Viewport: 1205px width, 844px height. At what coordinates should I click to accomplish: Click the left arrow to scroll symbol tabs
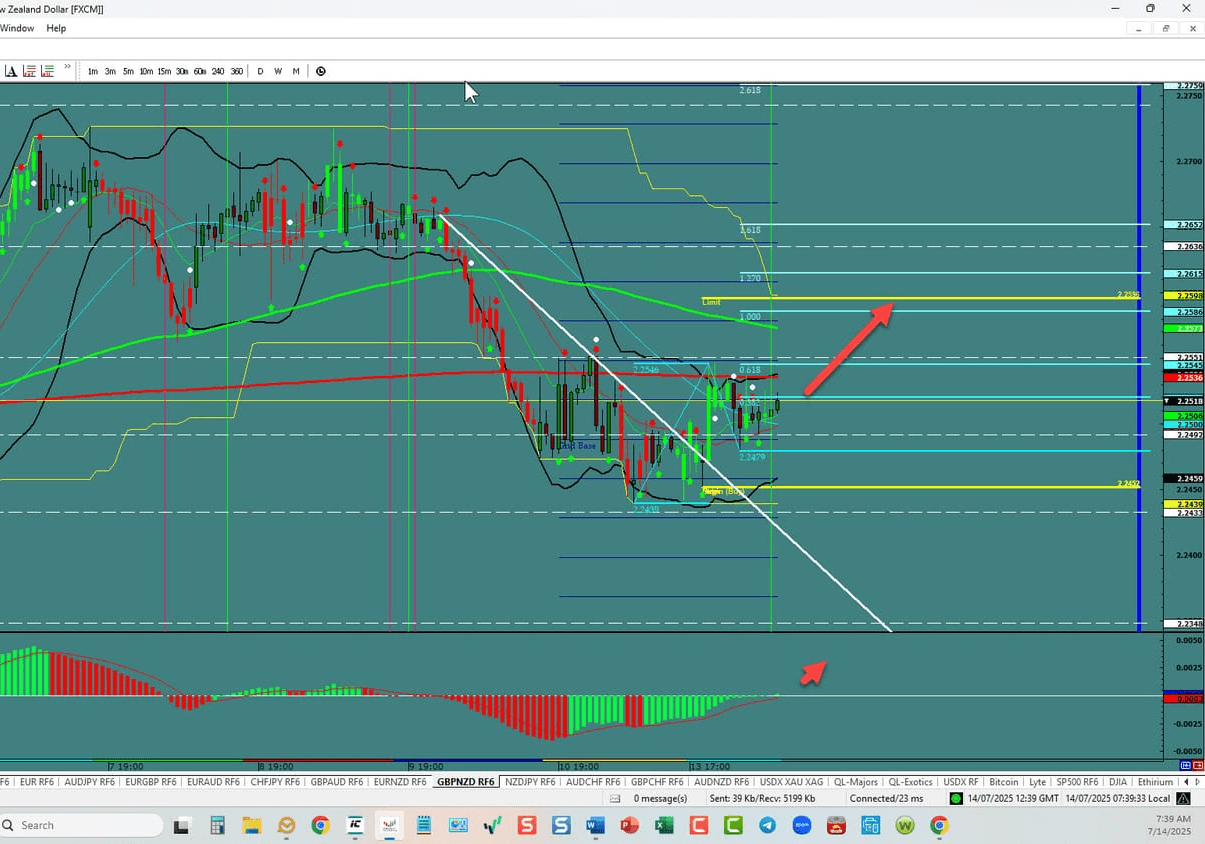click(x=1188, y=782)
